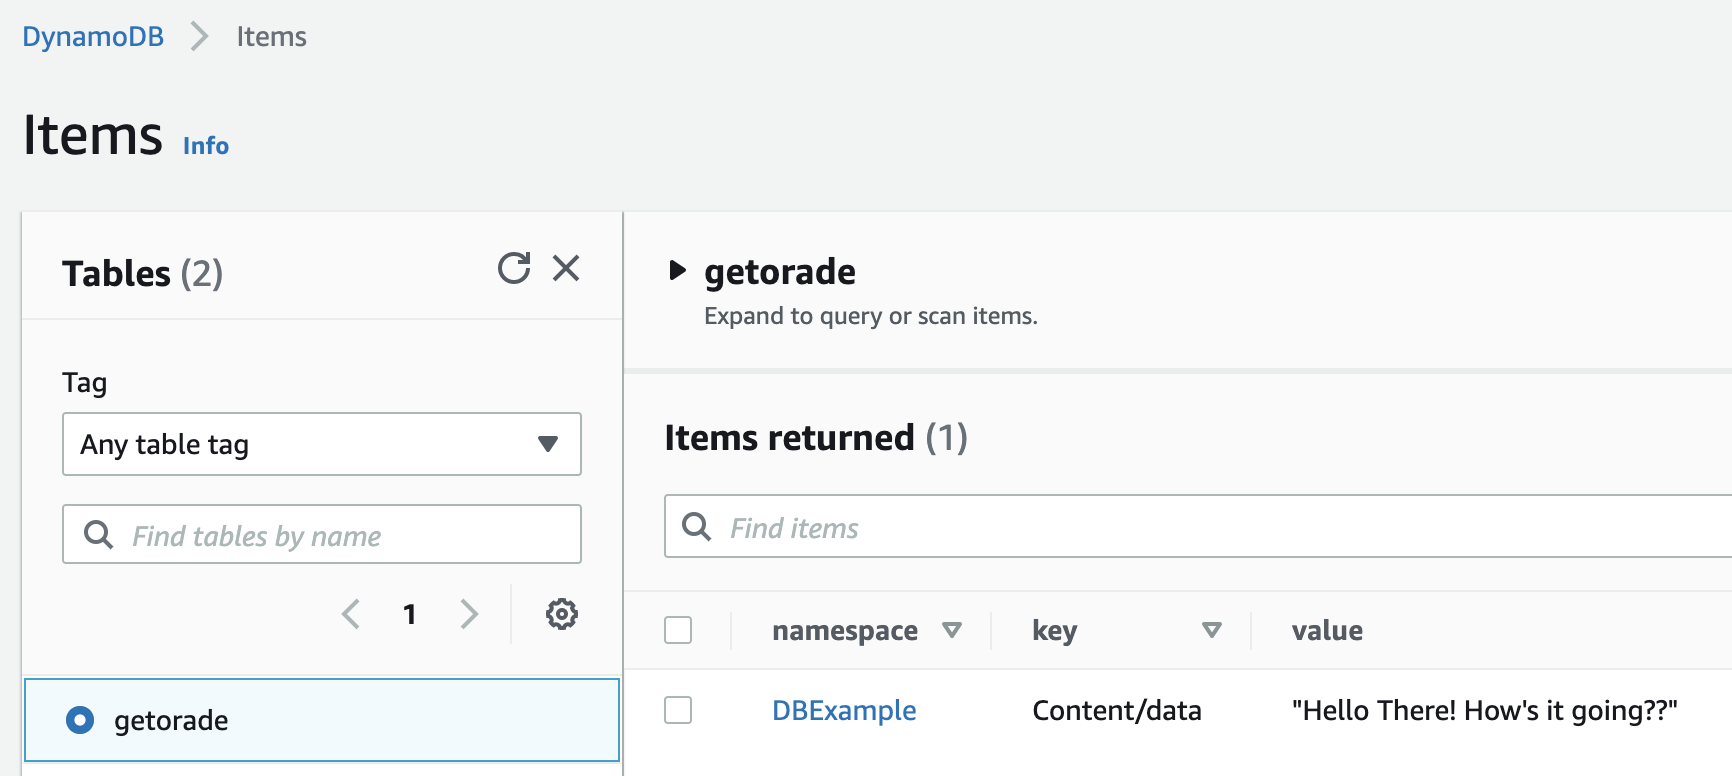Screen dimensions: 1732x776
Task: Click the search icon in Find items
Action: [x=697, y=527]
